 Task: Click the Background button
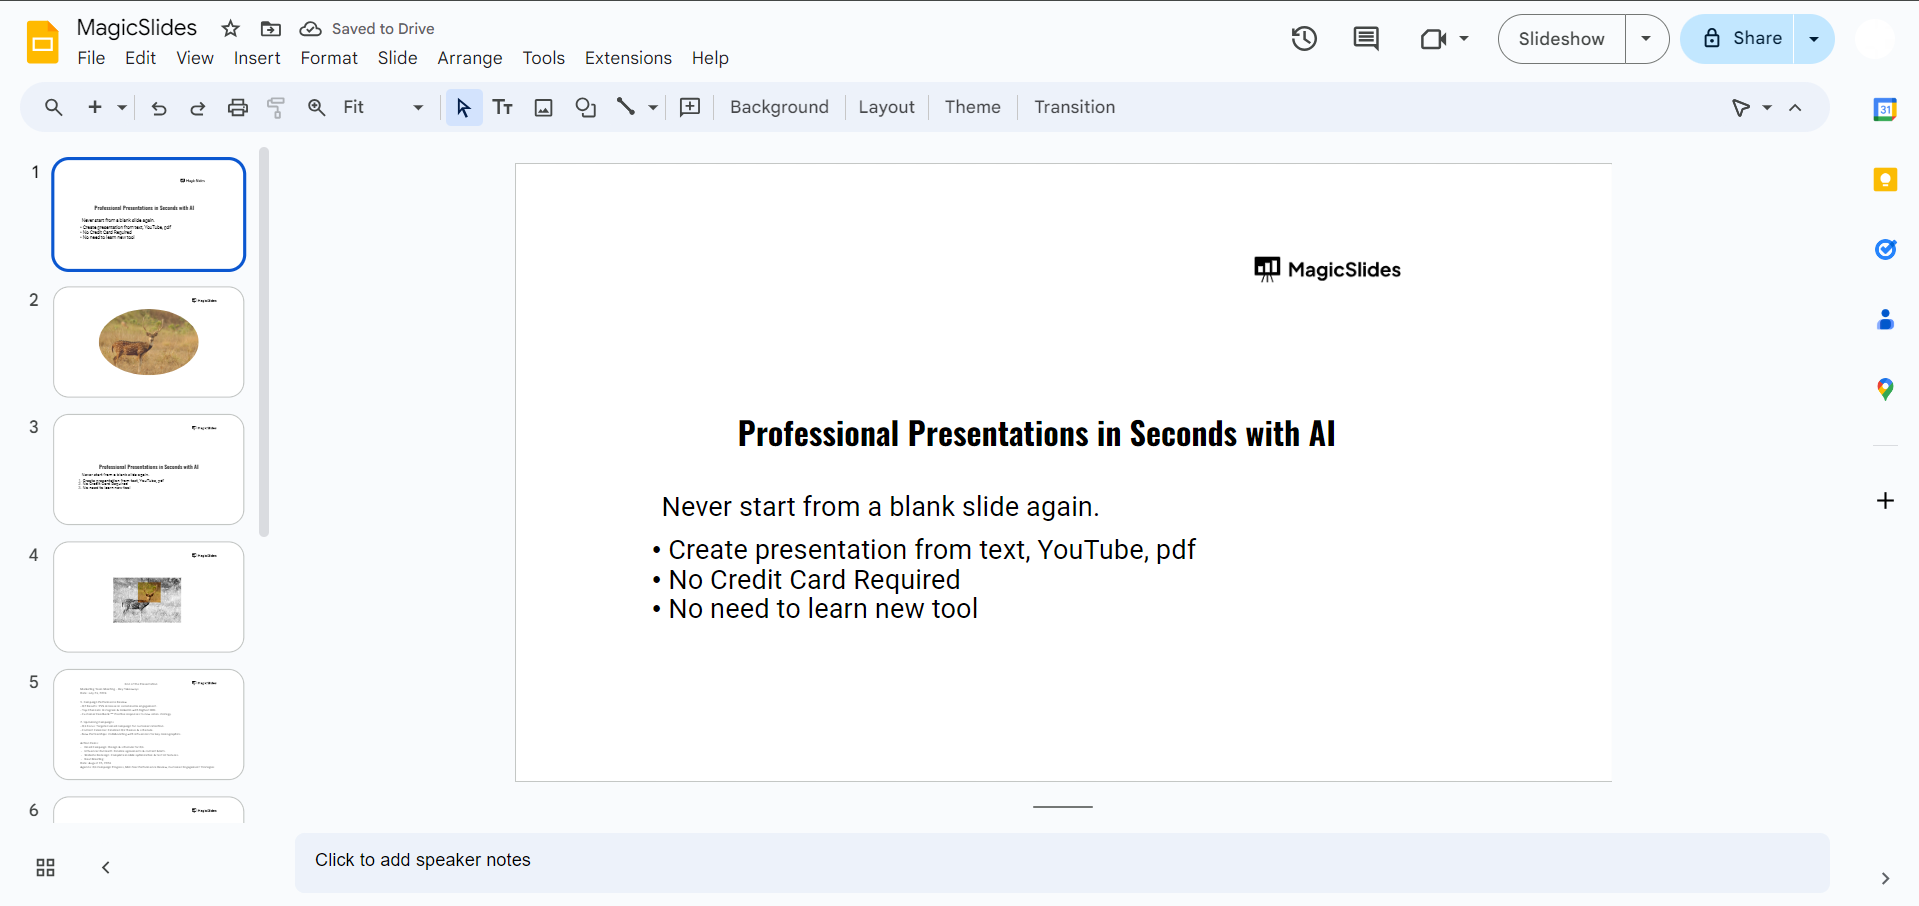coord(779,108)
